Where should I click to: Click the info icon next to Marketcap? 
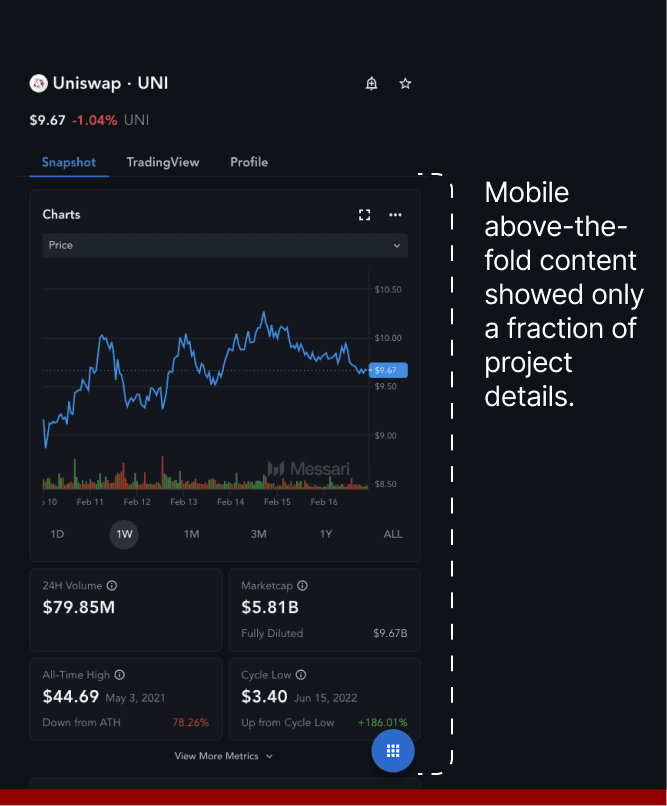tap(302, 585)
